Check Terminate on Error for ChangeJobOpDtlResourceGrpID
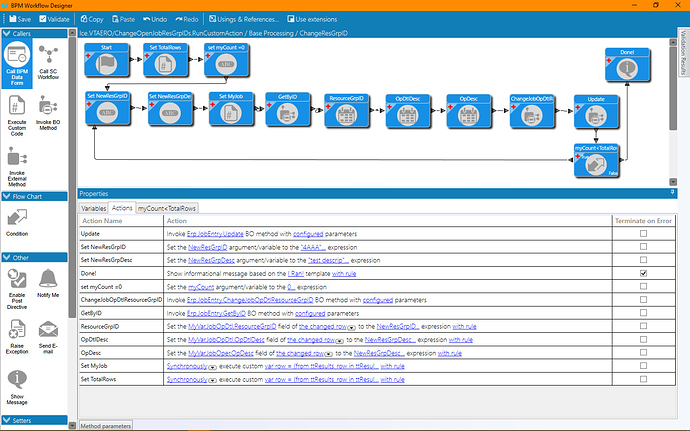The width and height of the screenshot is (690, 431). [643, 300]
